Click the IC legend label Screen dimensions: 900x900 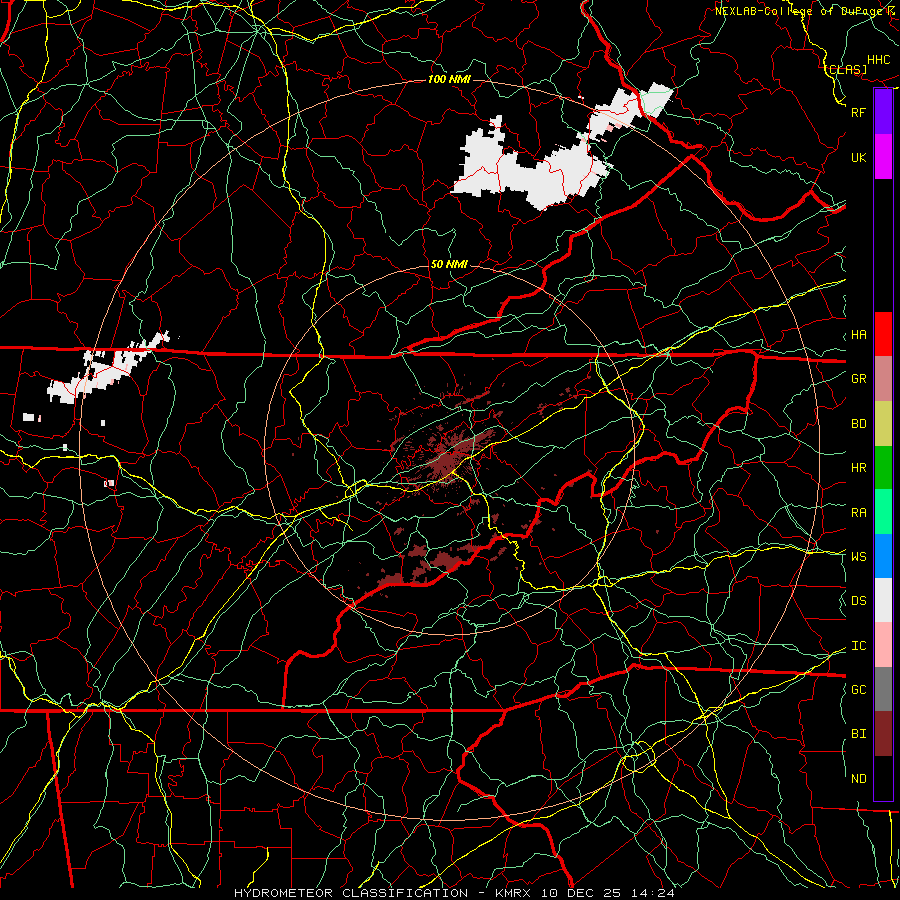pyautogui.click(x=859, y=645)
